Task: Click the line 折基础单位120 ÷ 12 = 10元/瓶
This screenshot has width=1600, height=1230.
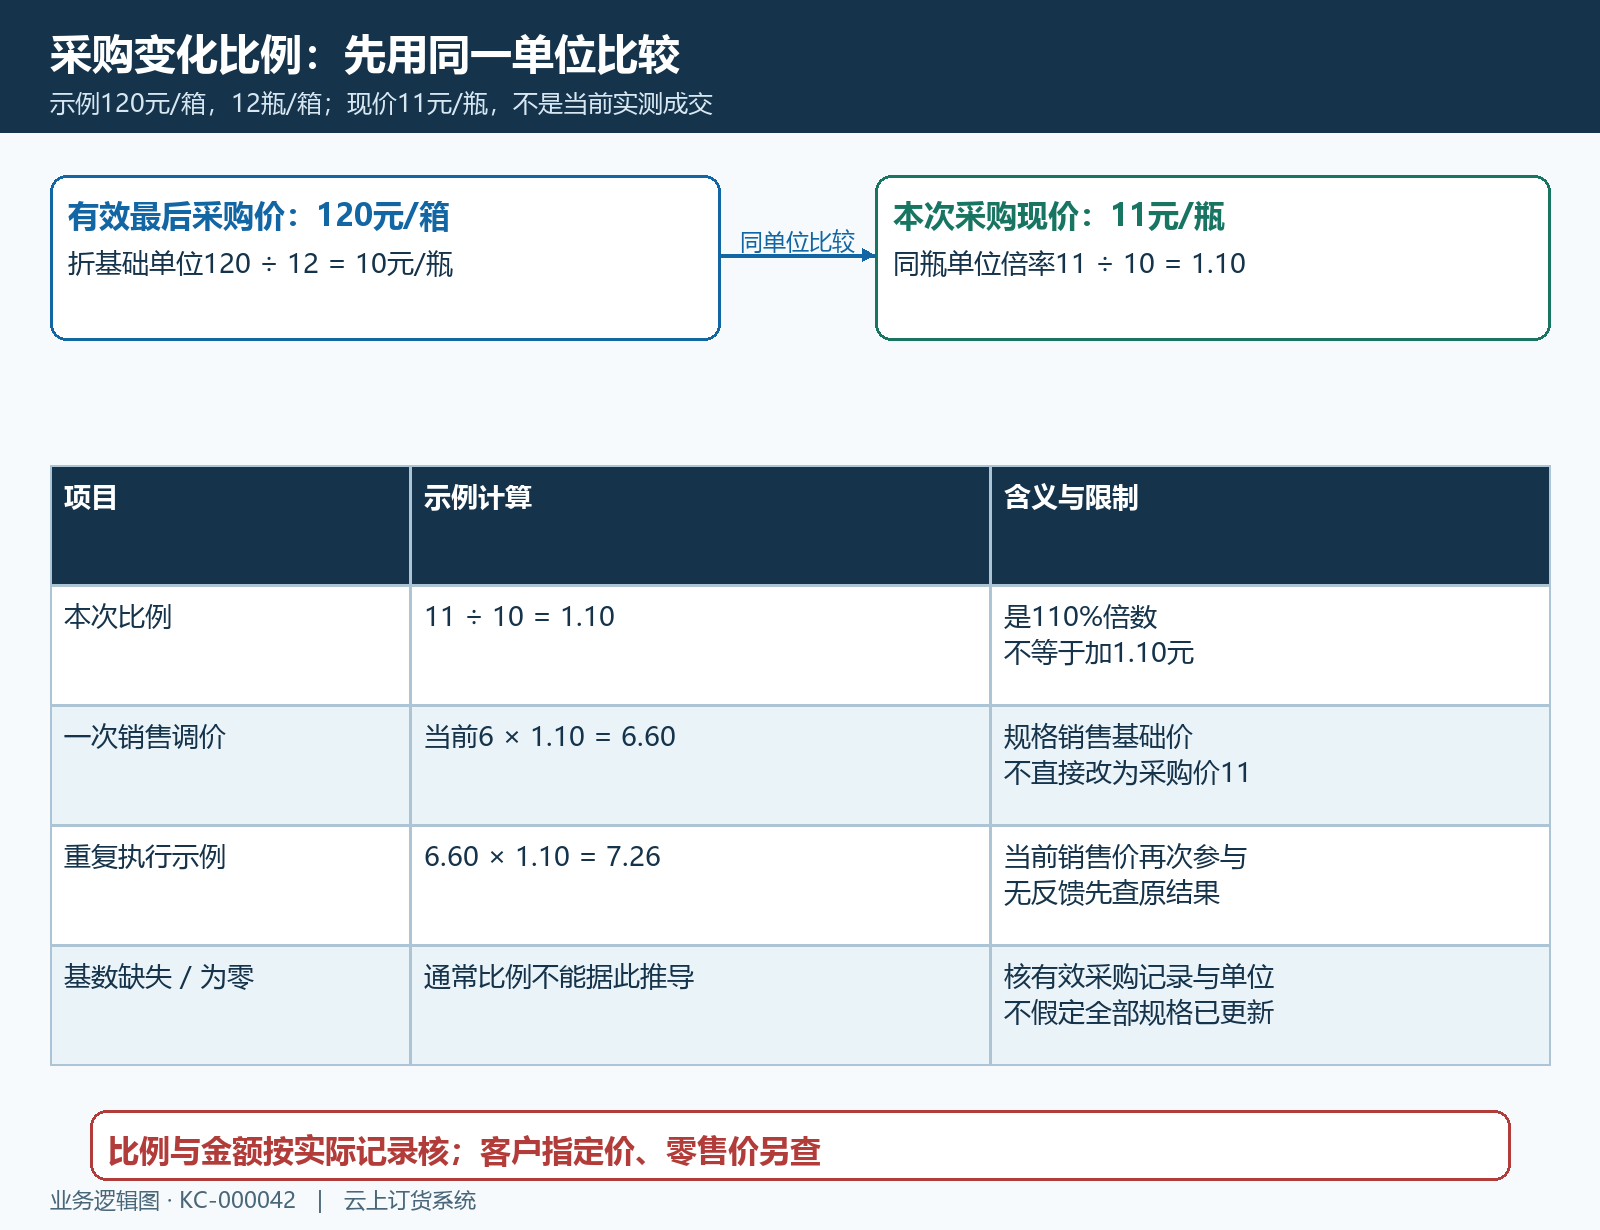Action: click(x=260, y=264)
